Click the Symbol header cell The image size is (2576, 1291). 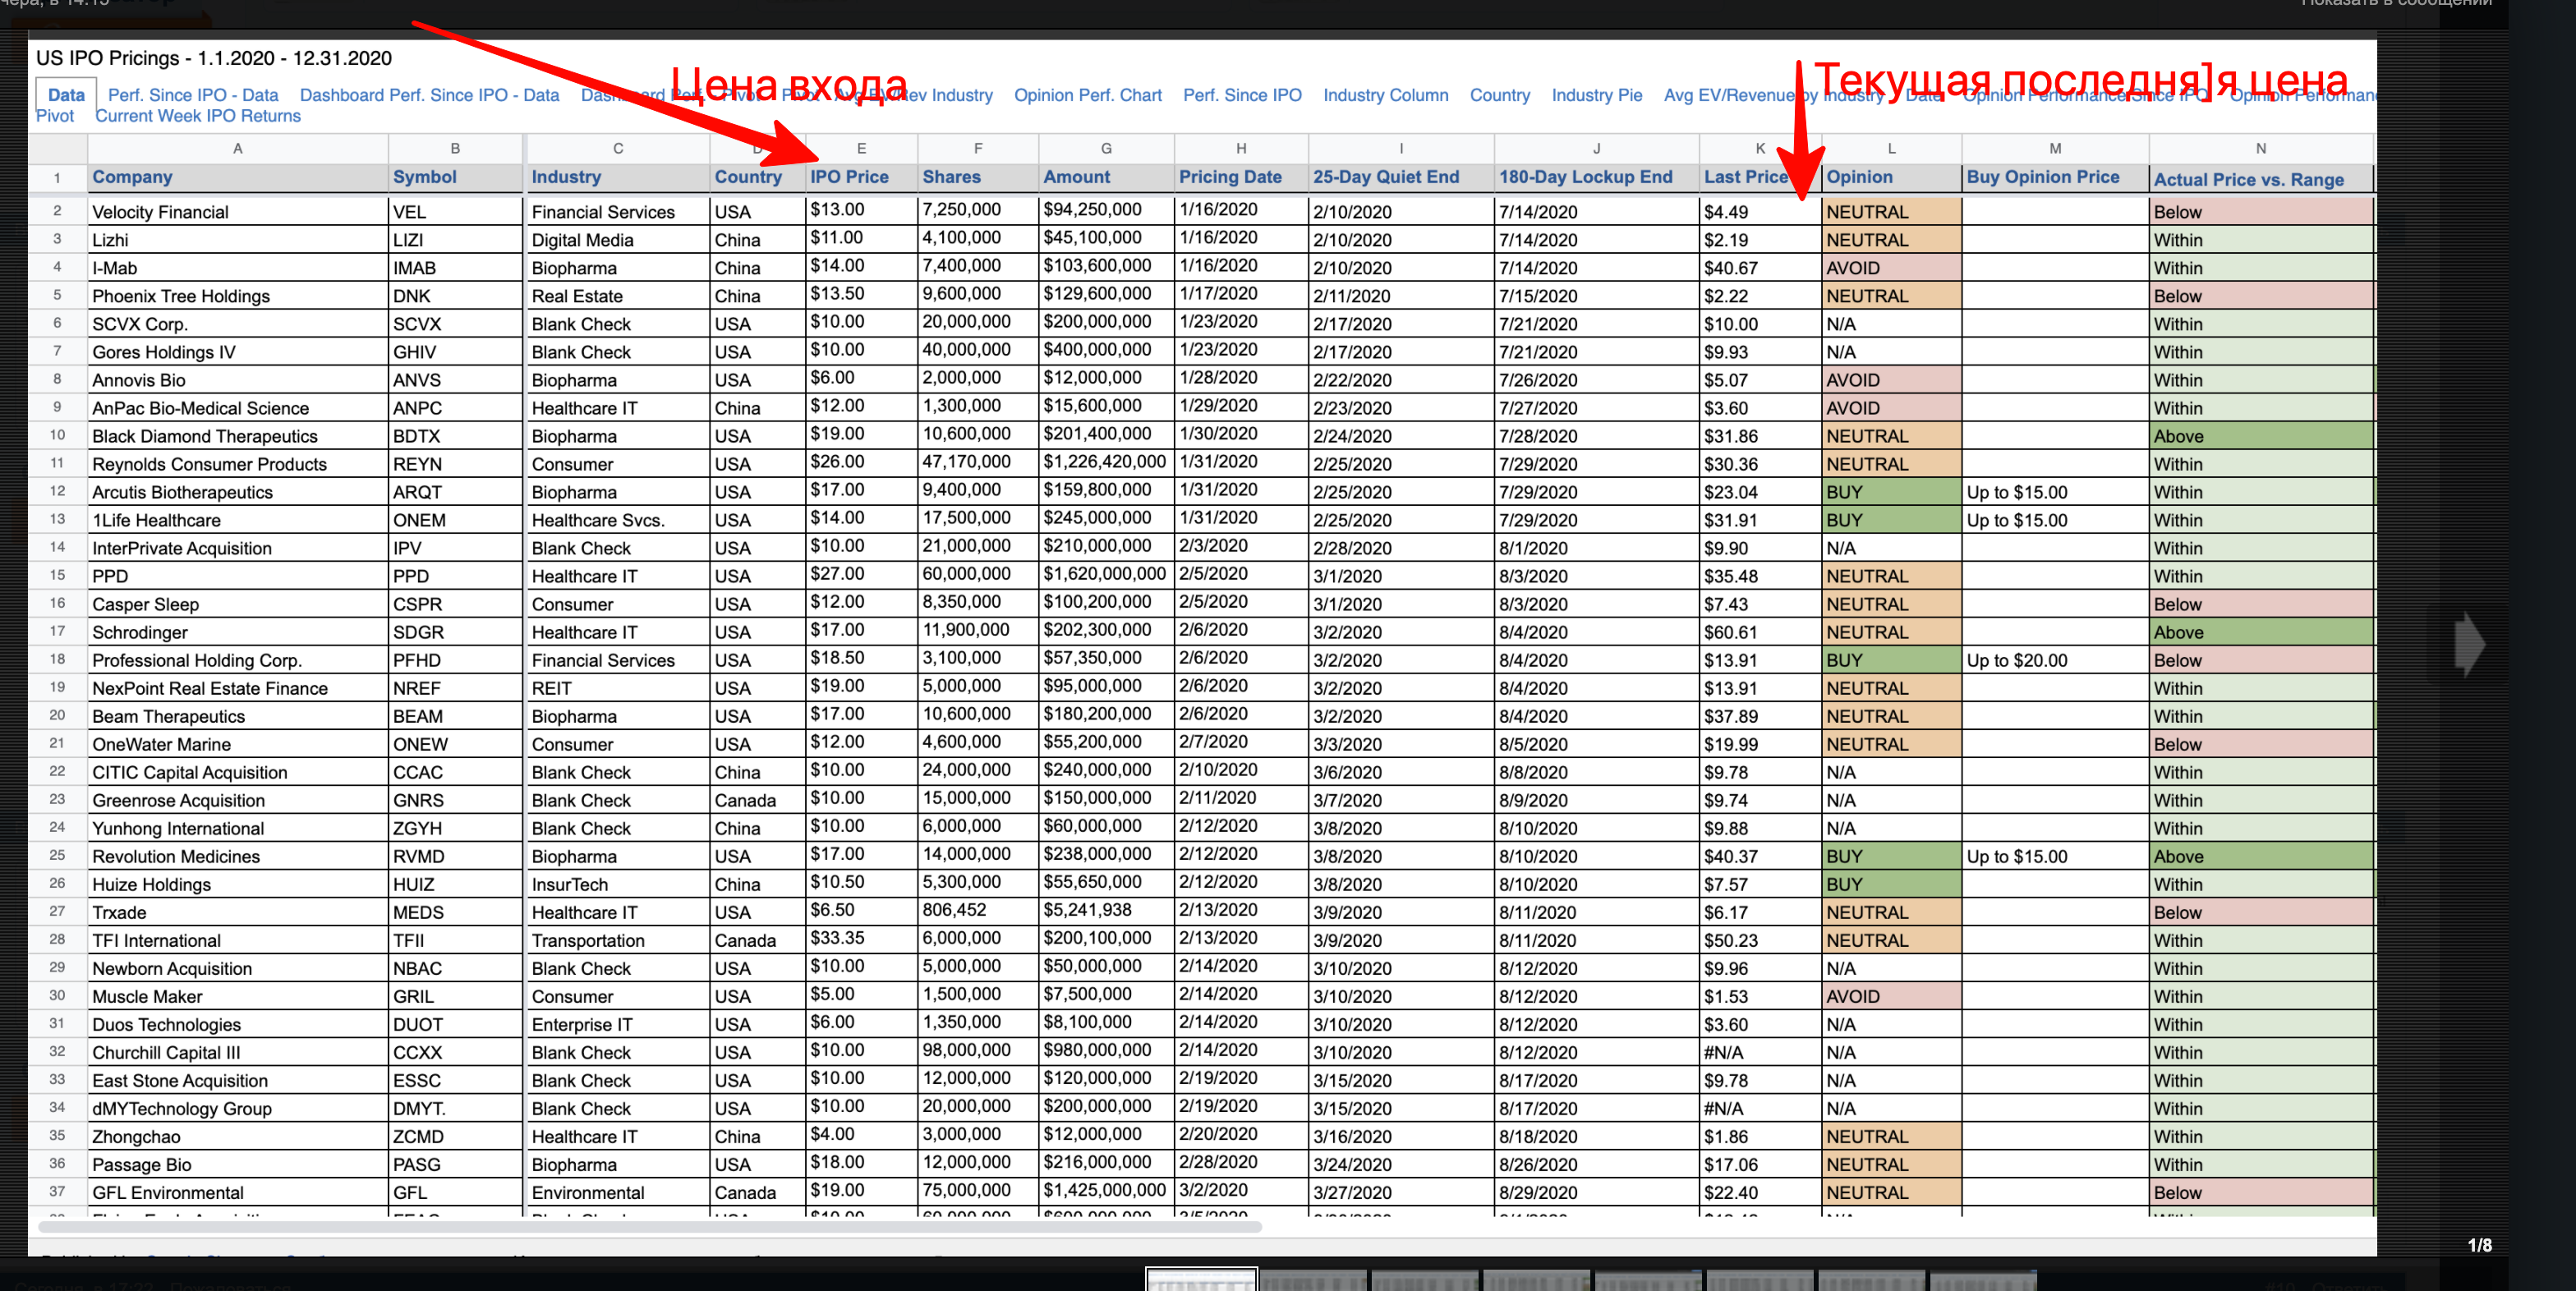click(455, 177)
